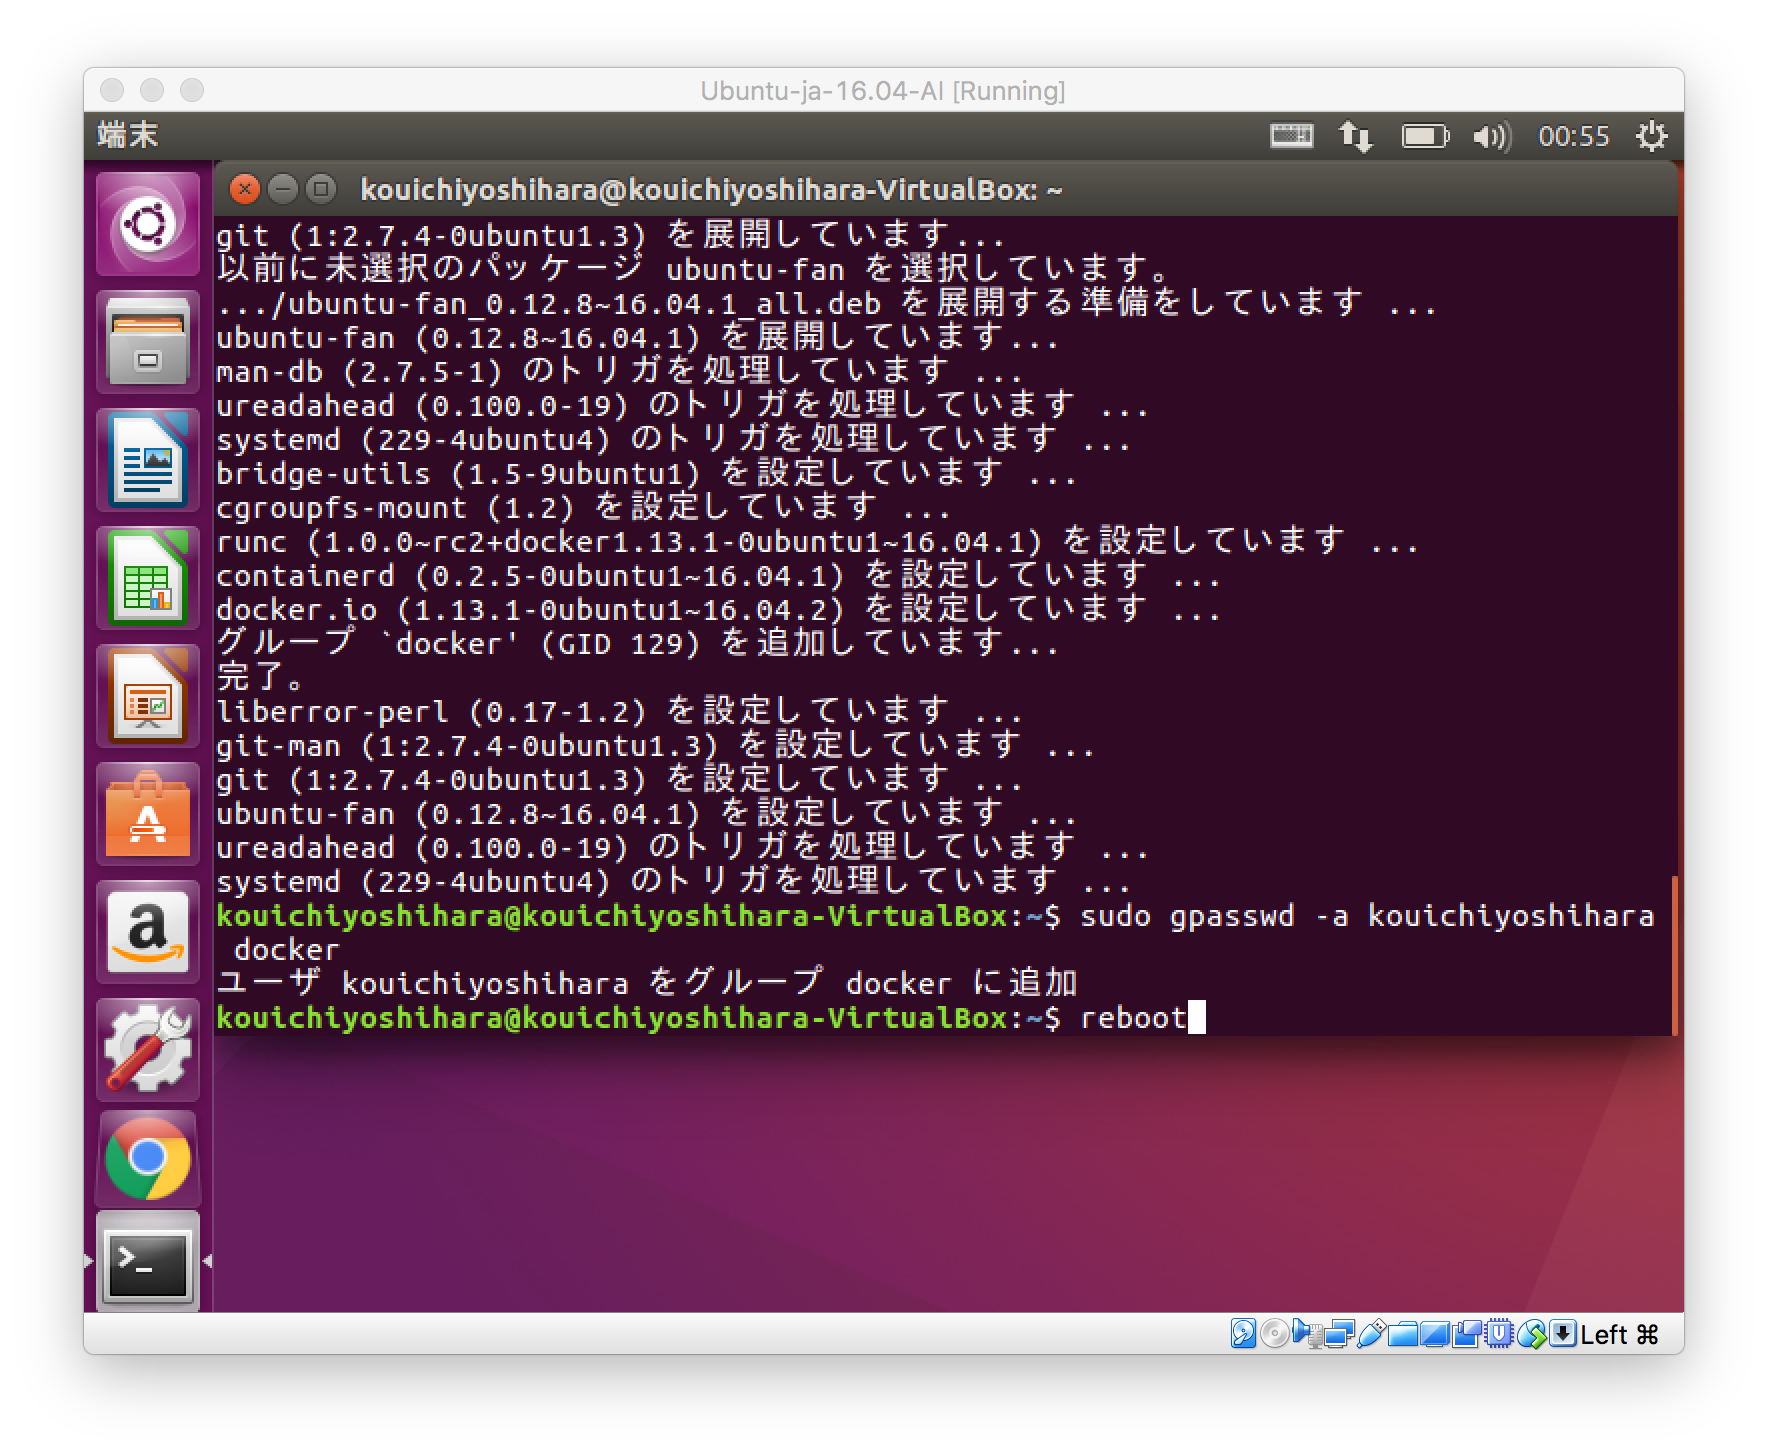This screenshot has width=1768, height=1454.
Task: Open the Files manager from launcher
Action: tap(148, 342)
